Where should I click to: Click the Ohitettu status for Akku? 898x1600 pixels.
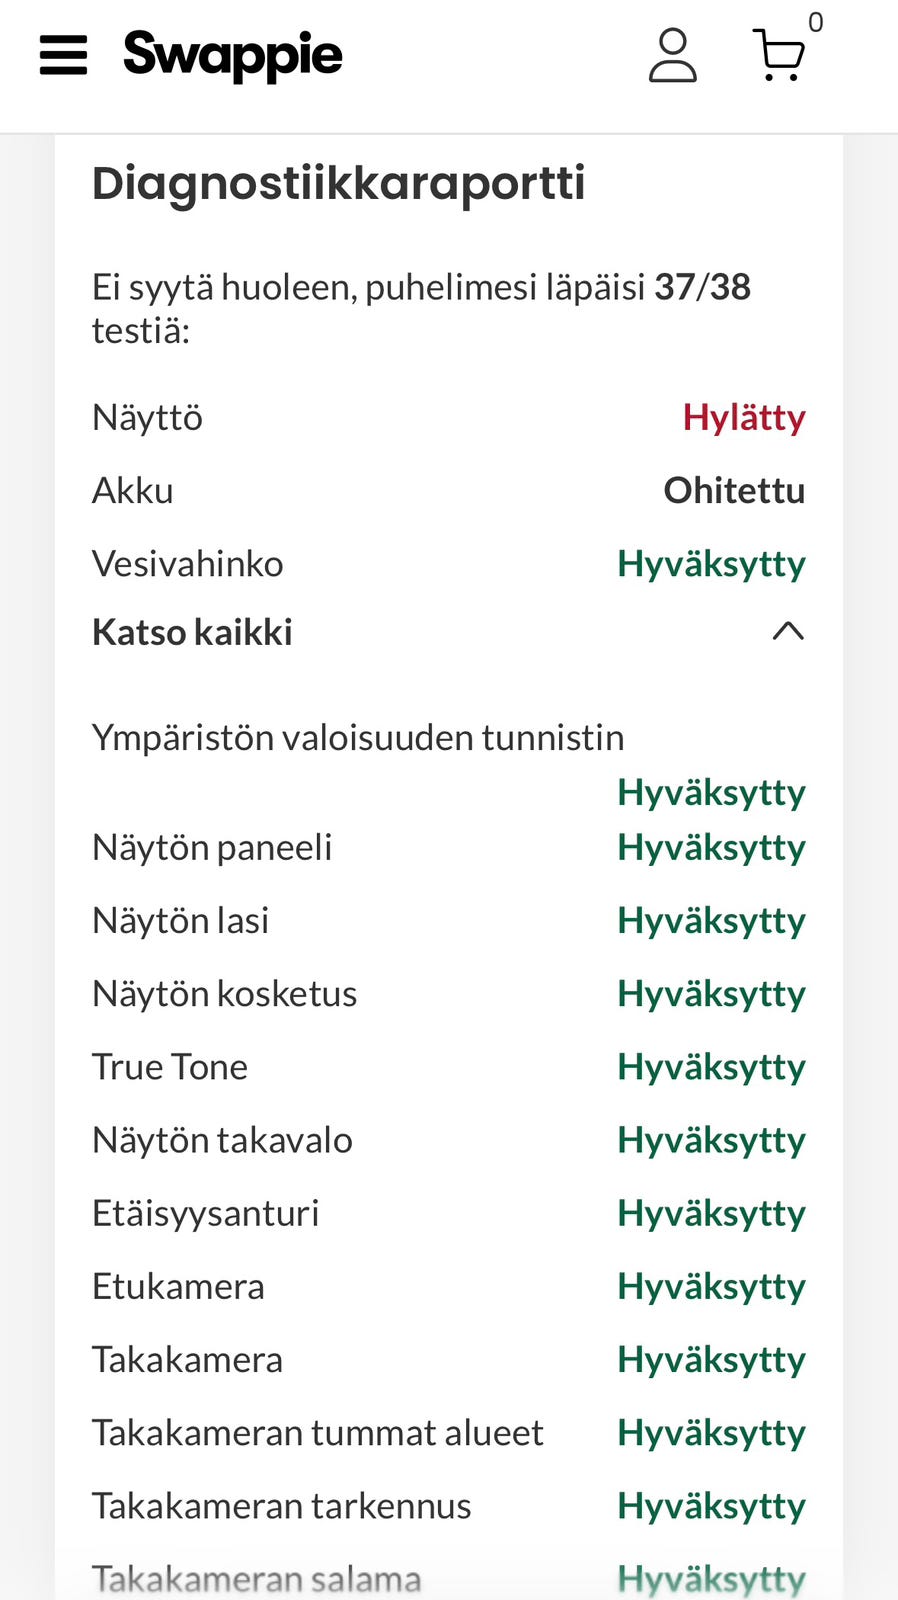pos(734,490)
